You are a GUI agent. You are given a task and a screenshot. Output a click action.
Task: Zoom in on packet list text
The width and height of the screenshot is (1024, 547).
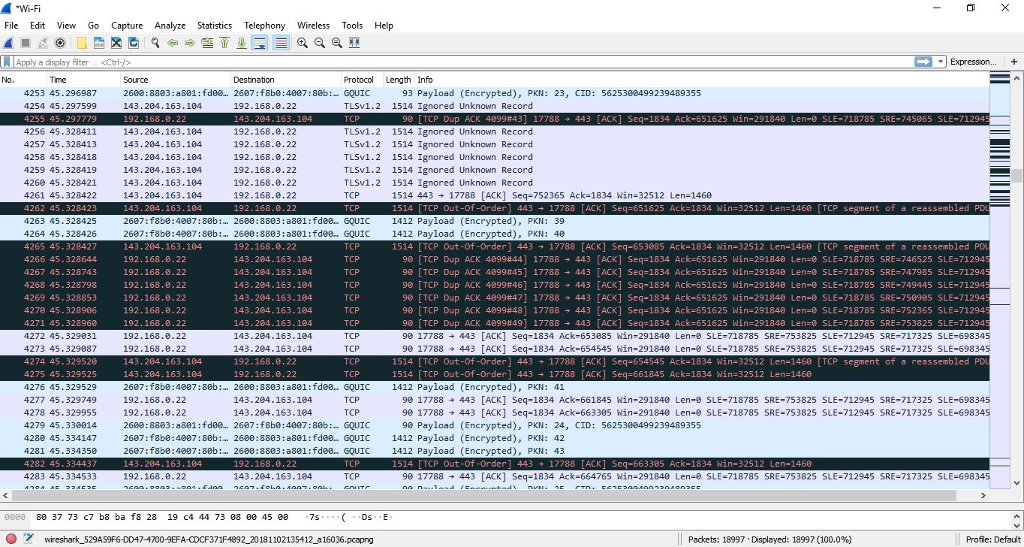pos(302,43)
